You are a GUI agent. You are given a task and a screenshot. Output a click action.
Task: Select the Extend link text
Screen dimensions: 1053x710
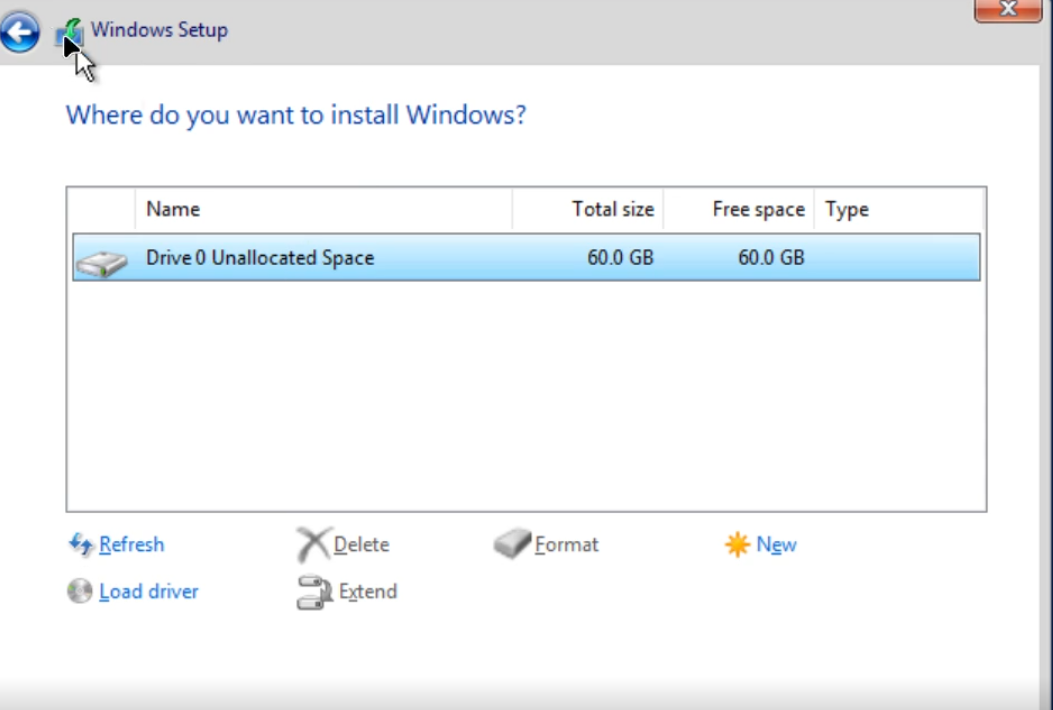click(368, 592)
